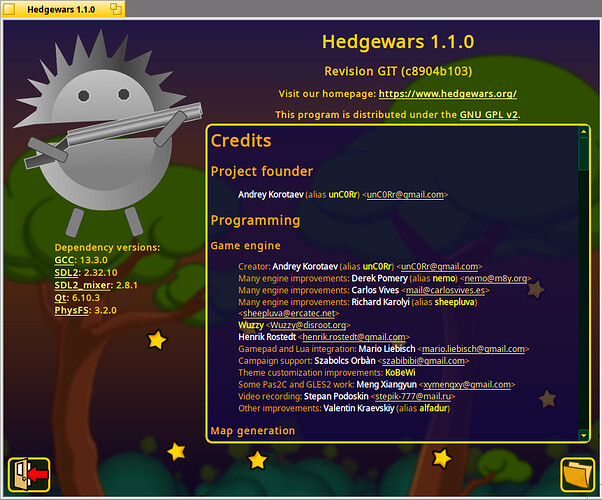Click nemo@m8y.org email link
This screenshot has height=500, width=602.
(496, 278)
